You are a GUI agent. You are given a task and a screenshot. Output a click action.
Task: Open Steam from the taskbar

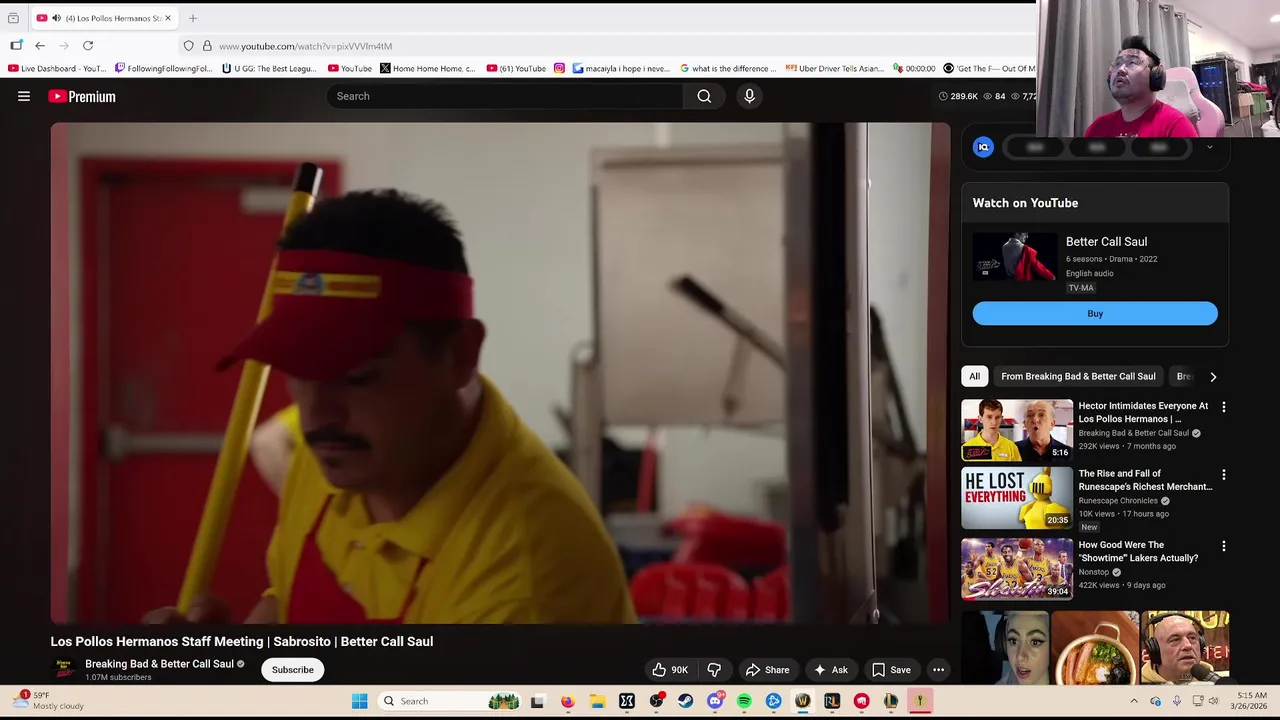pyautogui.click(x=685, y=701)
